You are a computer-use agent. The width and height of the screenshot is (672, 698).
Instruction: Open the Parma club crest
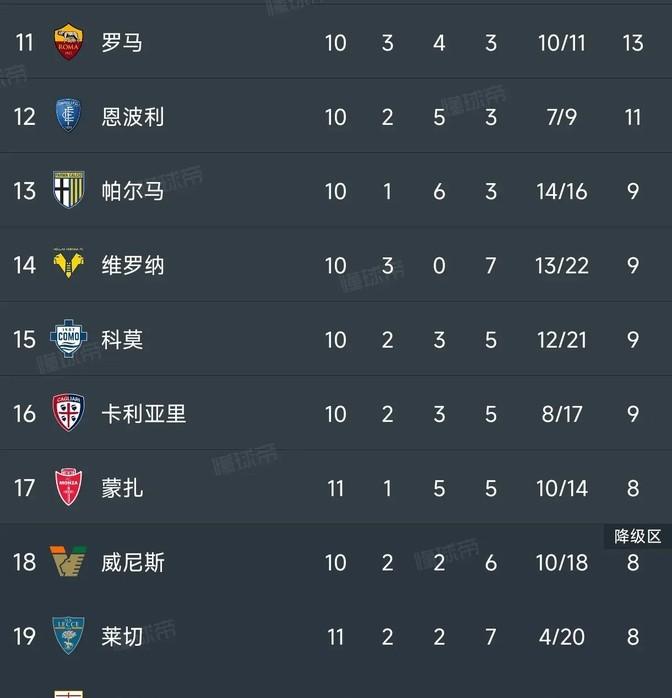(68, 190)
